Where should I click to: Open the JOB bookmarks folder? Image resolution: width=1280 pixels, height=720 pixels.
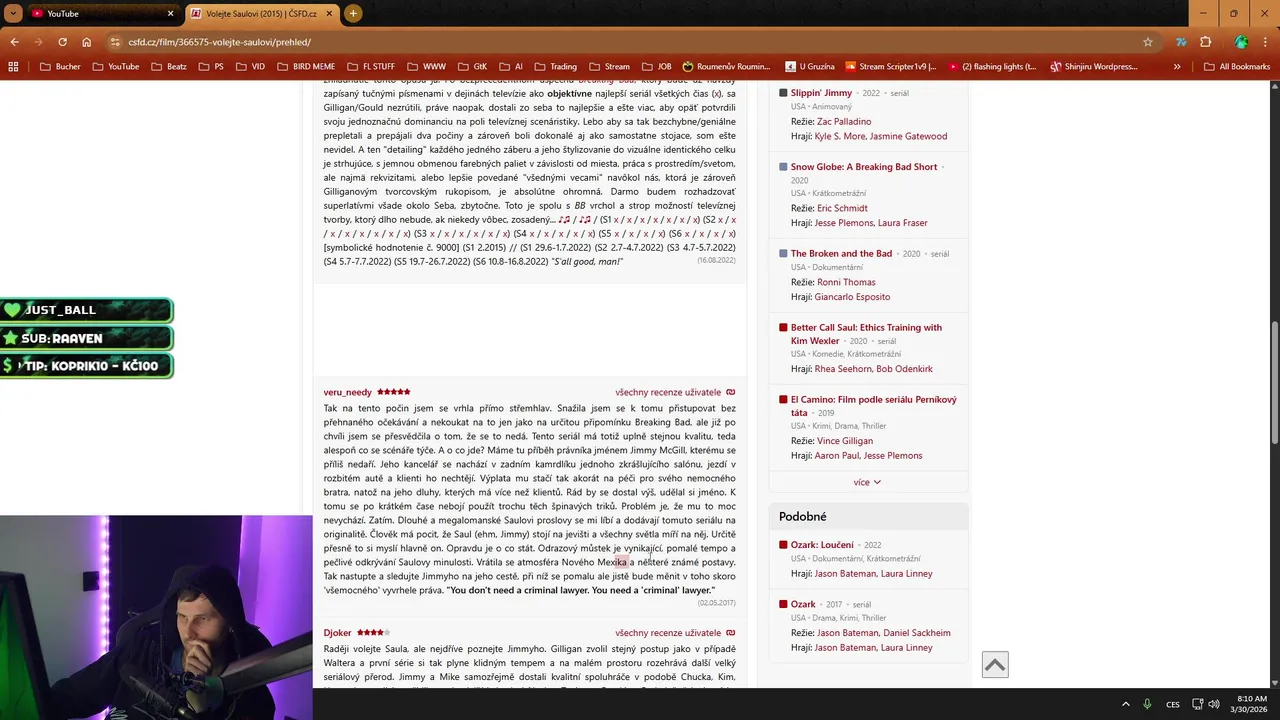[x=656, y=67]
